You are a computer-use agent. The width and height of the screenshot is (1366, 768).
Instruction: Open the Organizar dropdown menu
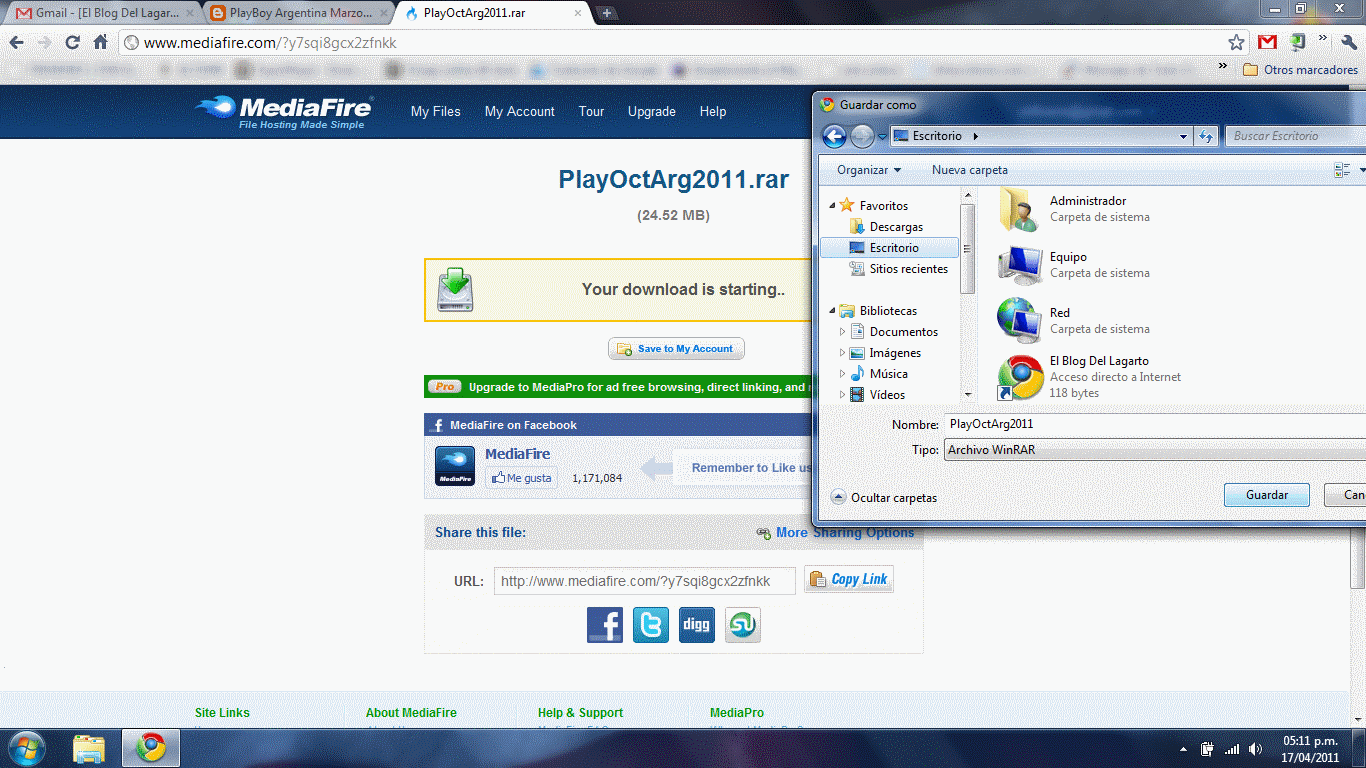point(869,170)
